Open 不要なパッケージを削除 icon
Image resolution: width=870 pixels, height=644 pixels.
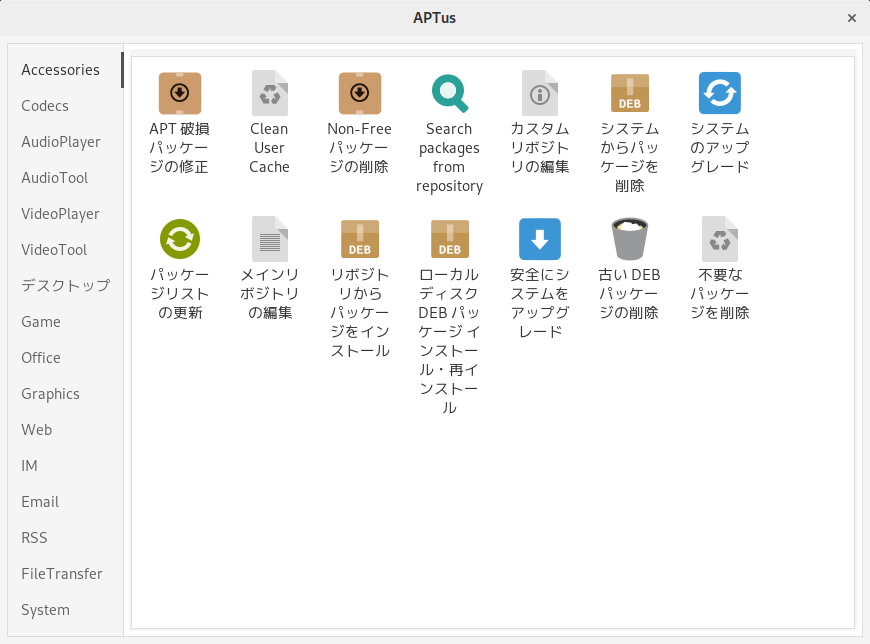tap(720, 239)
